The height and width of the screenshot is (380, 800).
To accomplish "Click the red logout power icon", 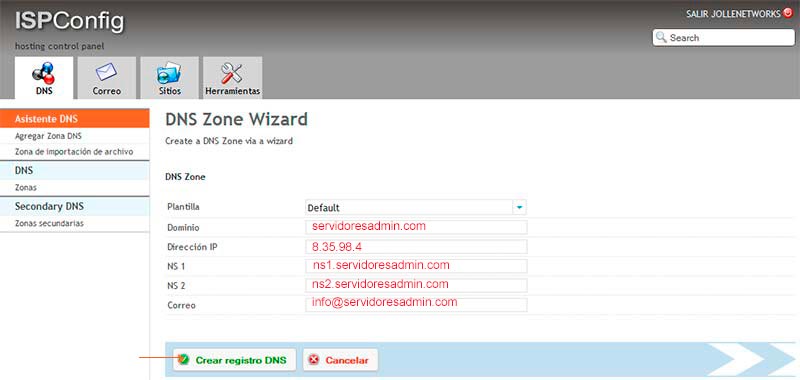I will [788, 13].
